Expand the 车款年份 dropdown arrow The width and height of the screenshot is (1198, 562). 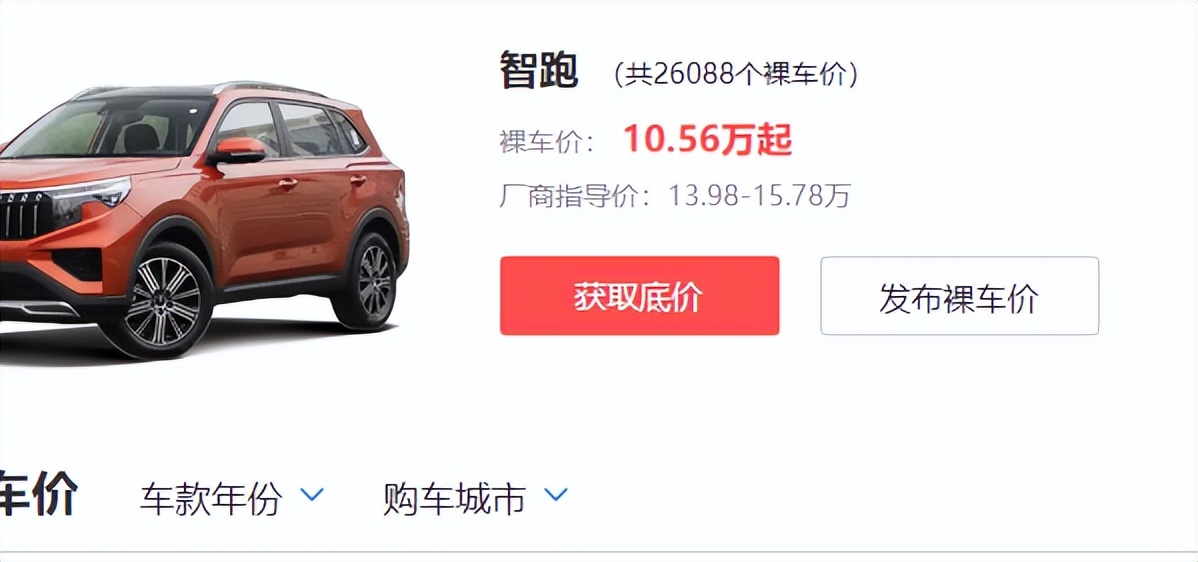pos(312,495)
